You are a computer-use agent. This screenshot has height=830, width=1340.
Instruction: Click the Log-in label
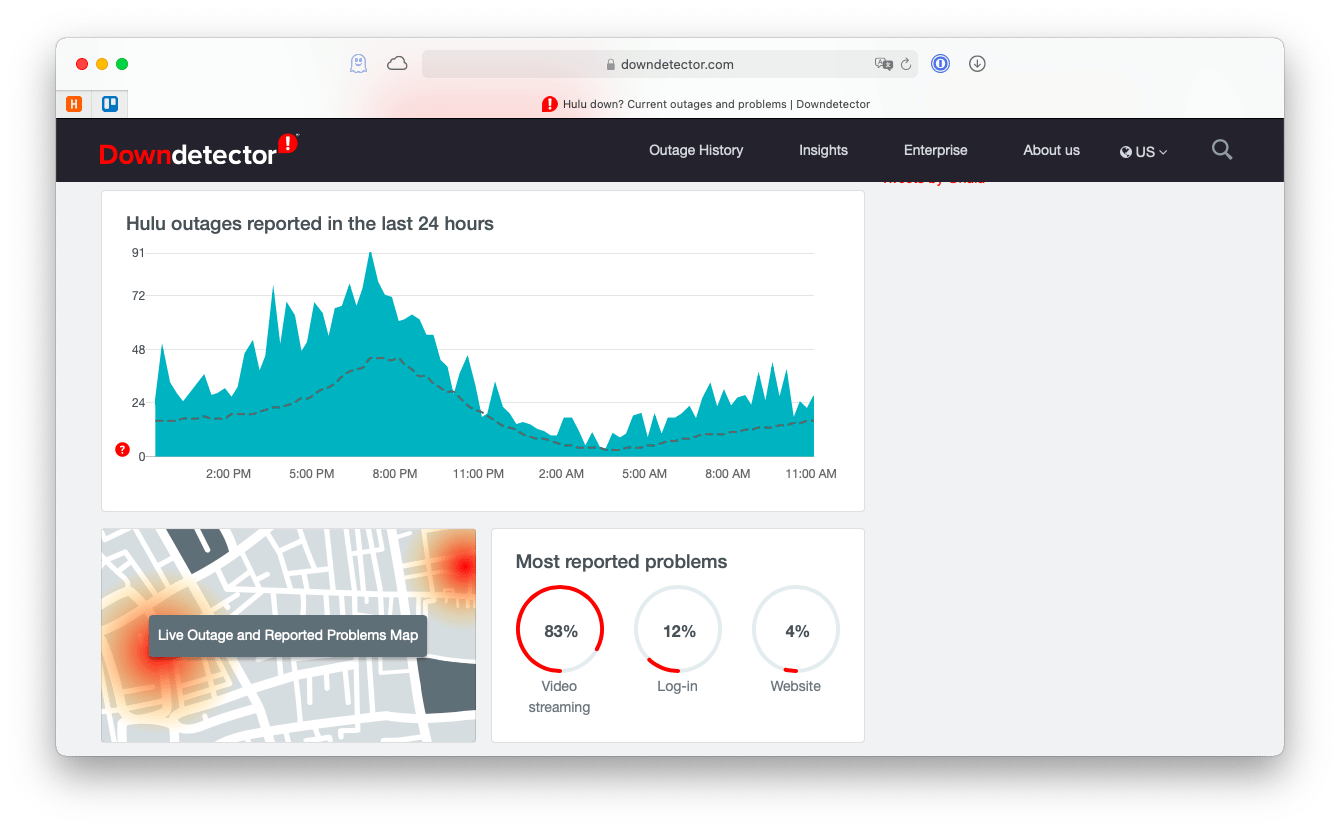(677, 686)
